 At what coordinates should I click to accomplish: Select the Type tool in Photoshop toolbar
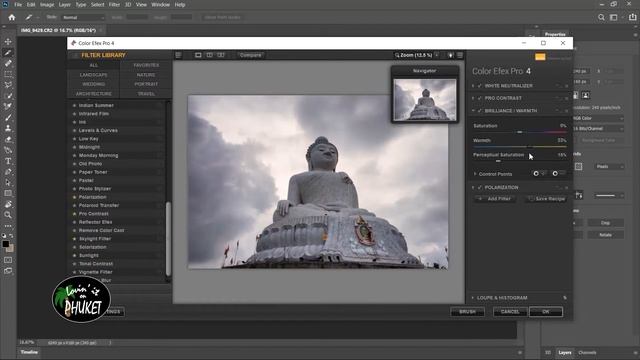tap(8, 161)
